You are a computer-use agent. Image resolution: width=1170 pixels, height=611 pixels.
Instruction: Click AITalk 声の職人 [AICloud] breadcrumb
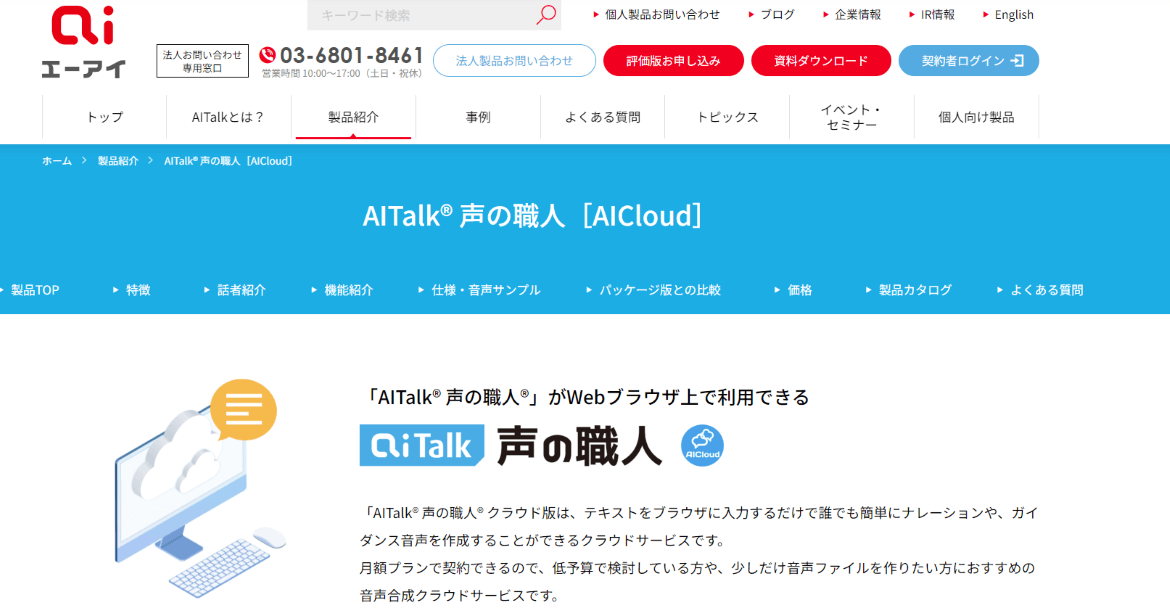pyautogui.click(x=228, y=160)
